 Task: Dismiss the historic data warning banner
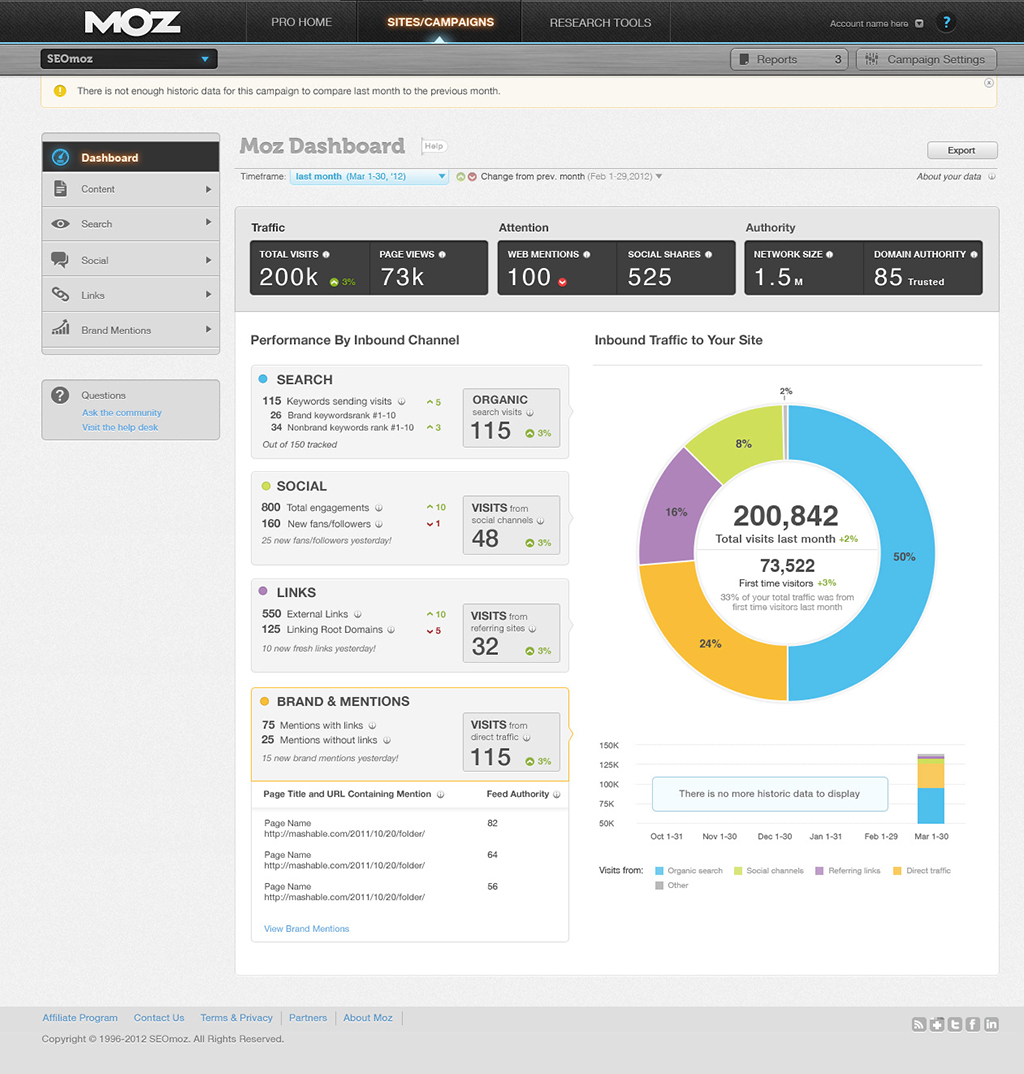pos(988,83)
